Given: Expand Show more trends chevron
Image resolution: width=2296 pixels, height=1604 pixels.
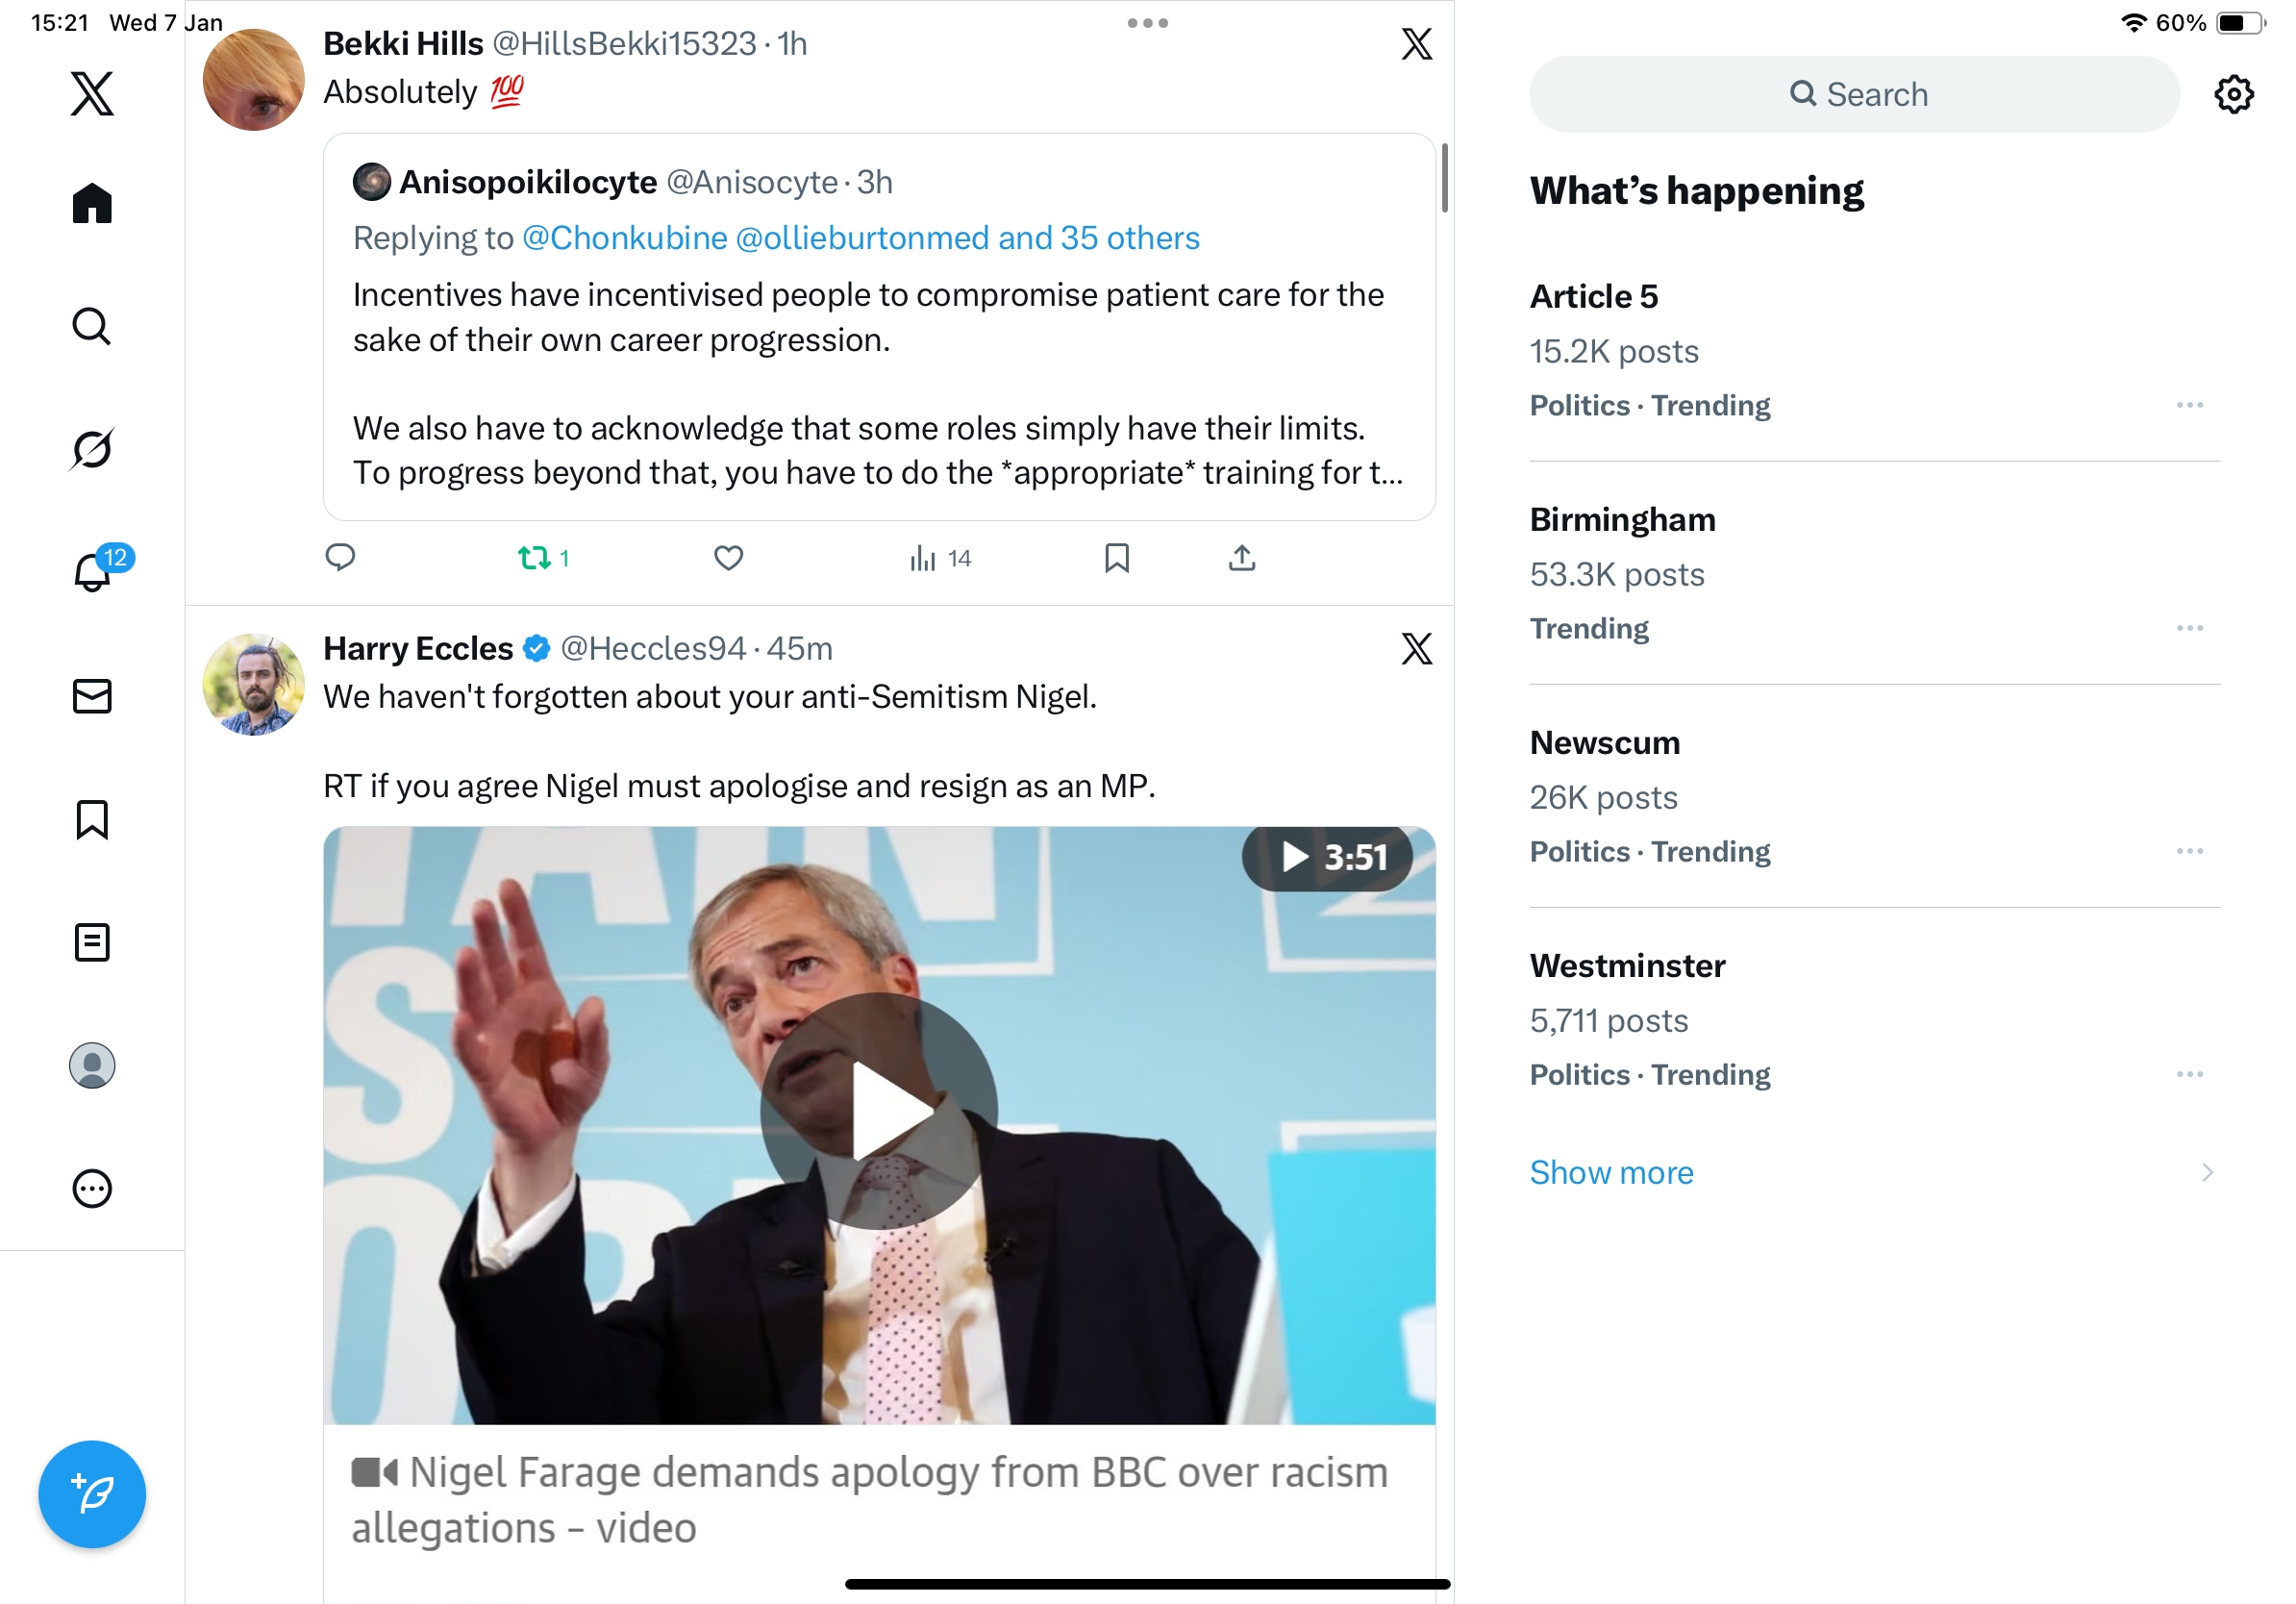Looking at the screenshot, I should (x=2206, y=1172).
